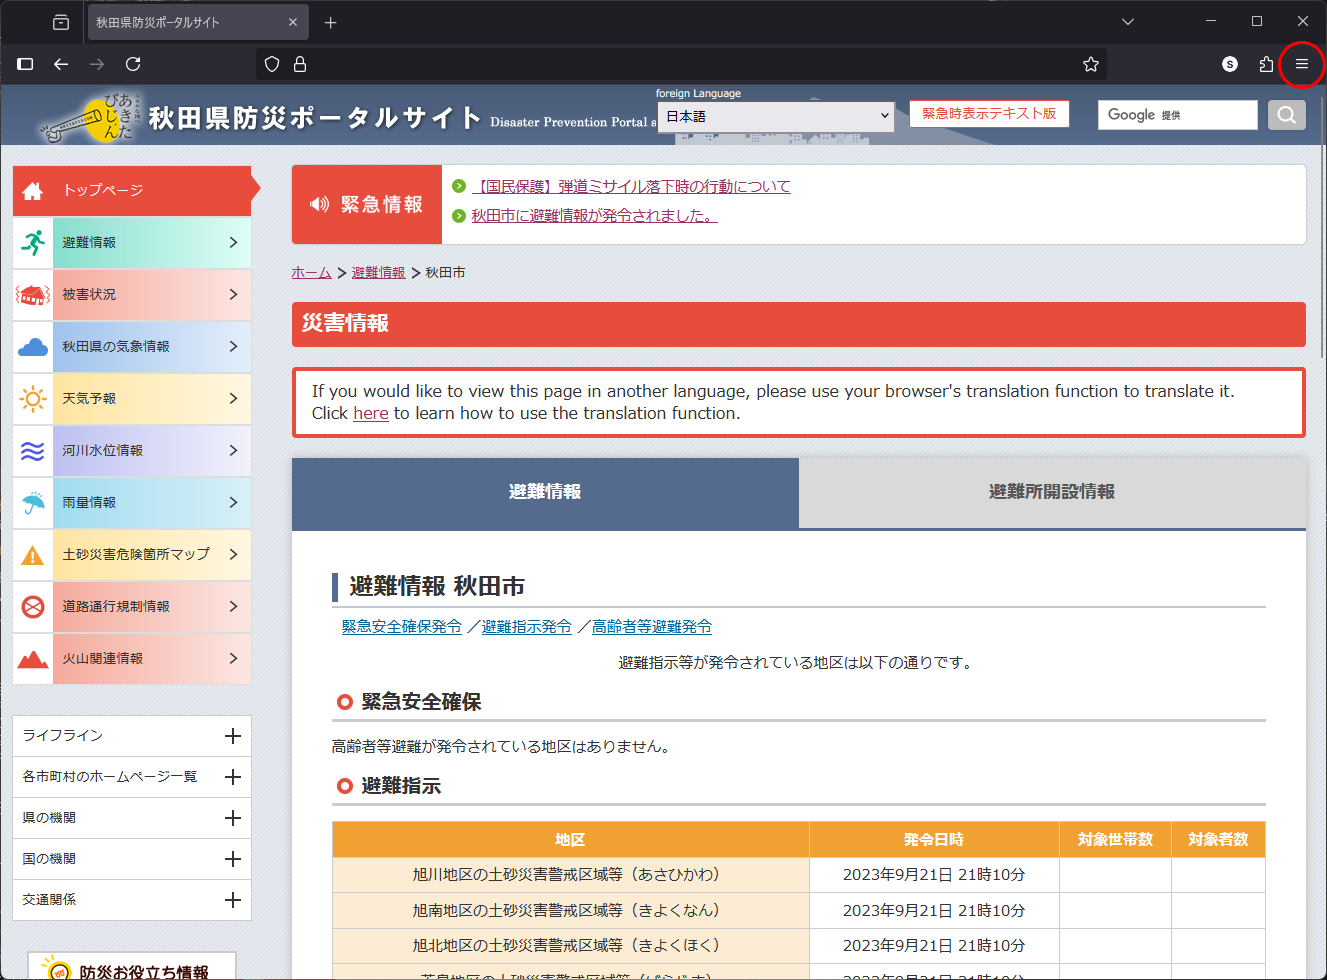The width and height of the screenshot is (1327, 980).
Task: Click the 旭川地区の土砂災害警戒区域等 table cell
Action: 570,875
